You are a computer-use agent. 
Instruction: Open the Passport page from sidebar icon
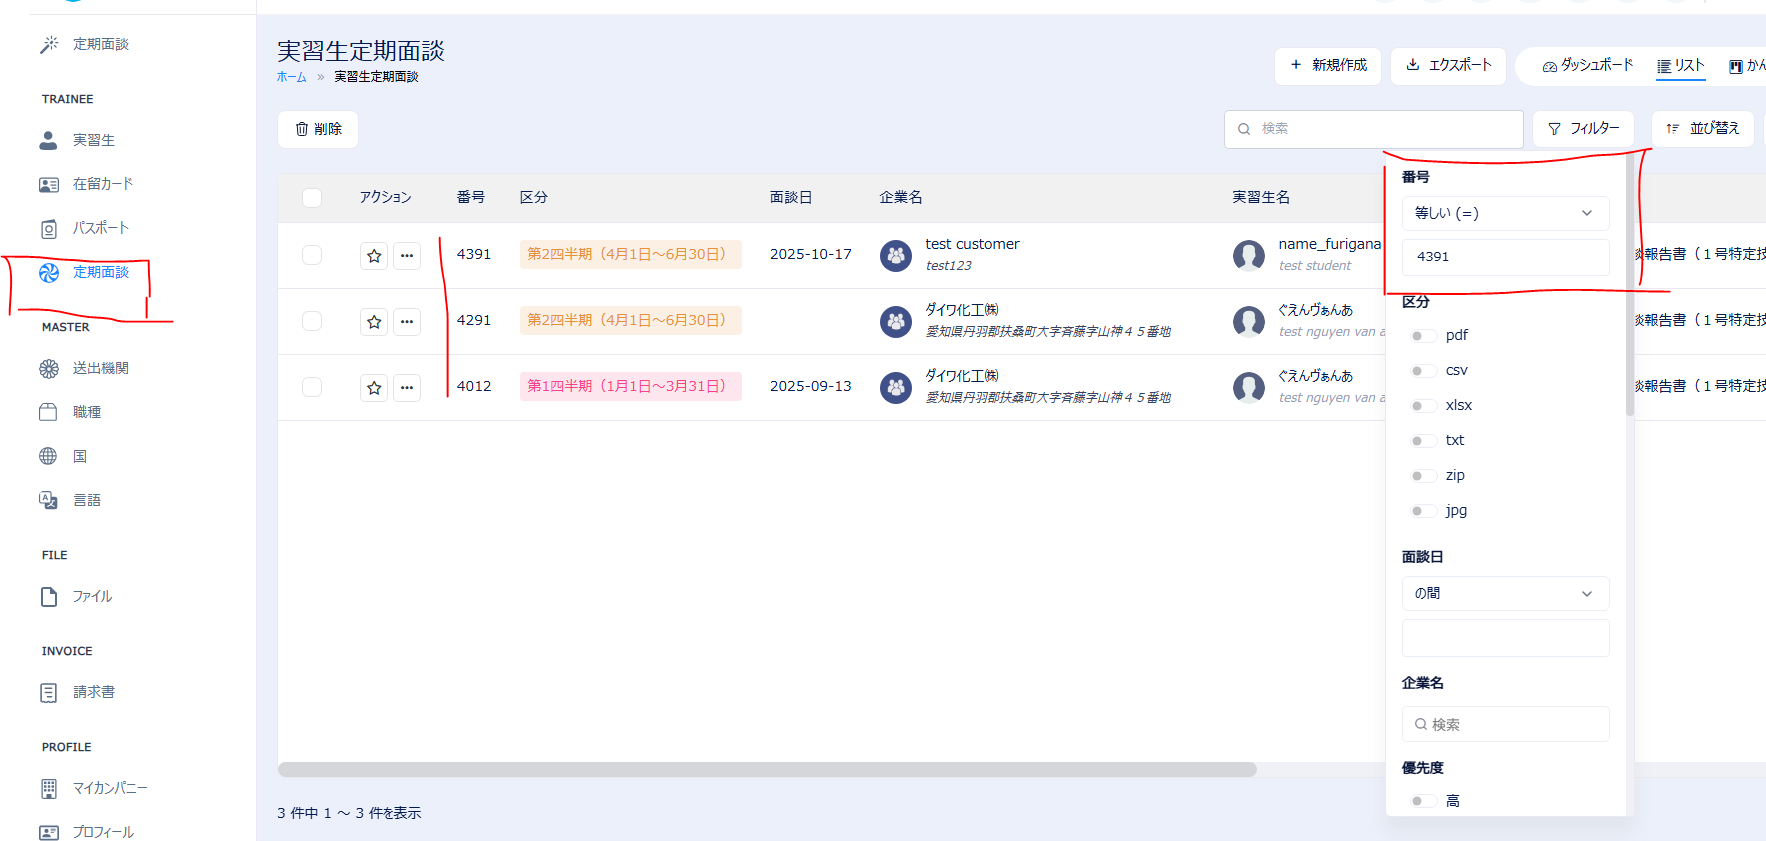click(49, 229)
